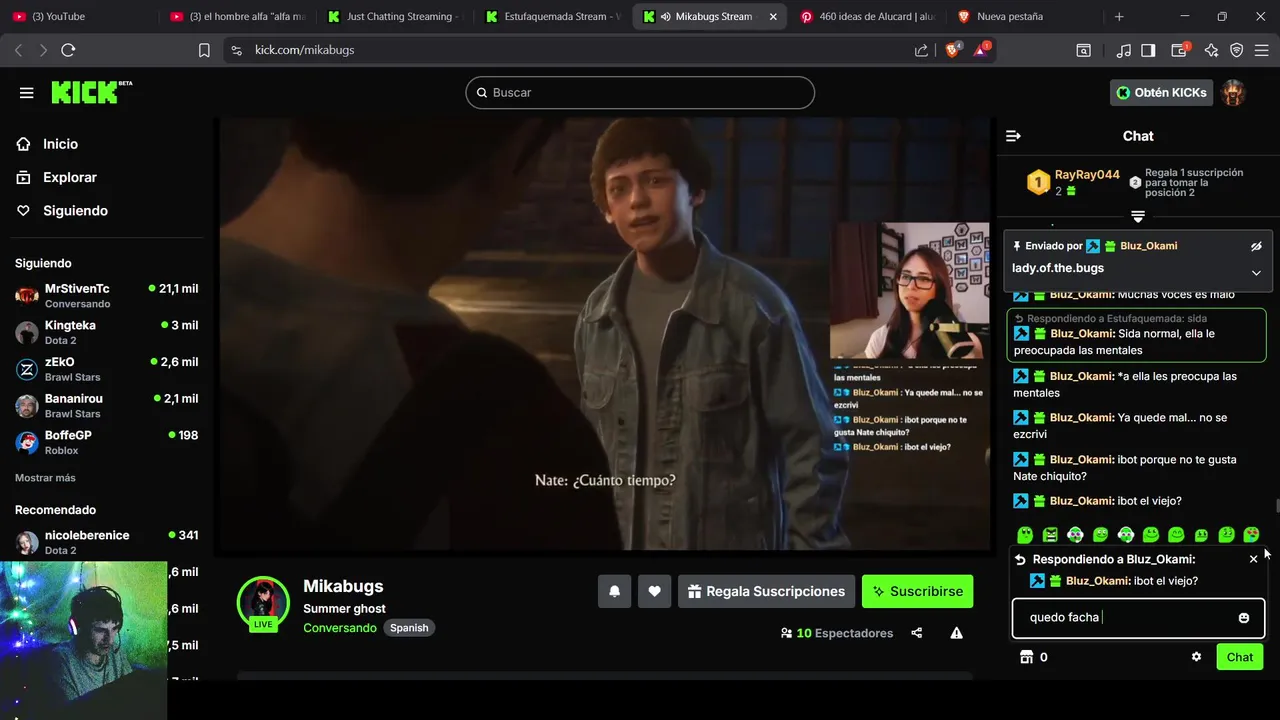This screenshot has width=1280, height=720.
Task: Open the Brave VPN shield icon
Action: pyautogui.click(x=1237, y=50)
